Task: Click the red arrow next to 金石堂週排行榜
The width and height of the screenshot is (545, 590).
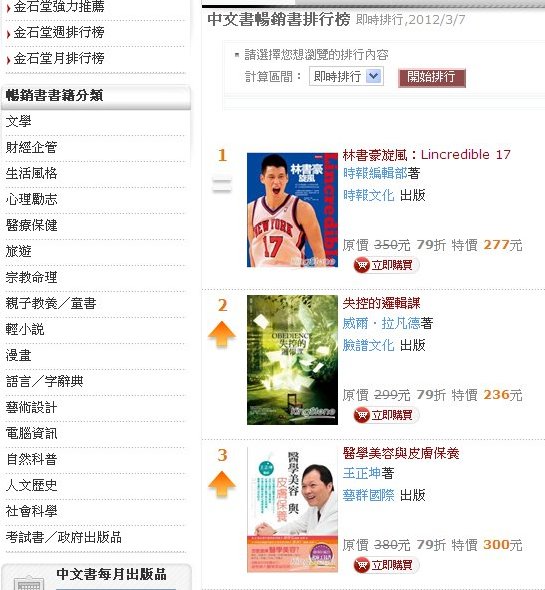Action: 8,34
